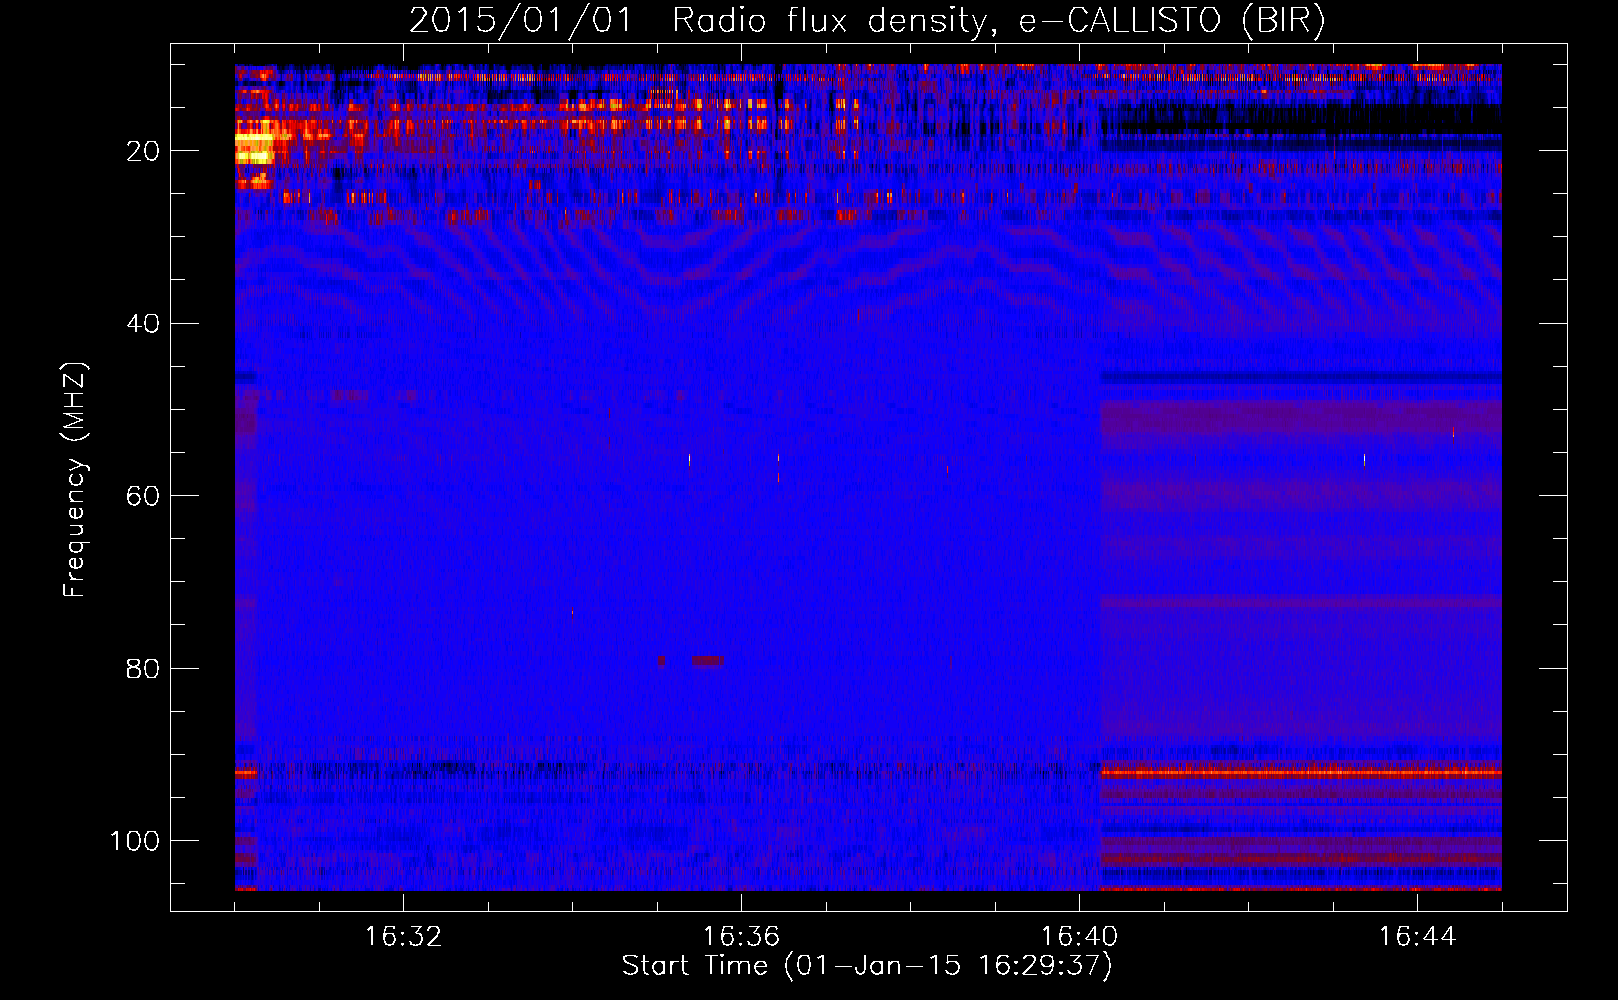The height and width of the screenshot is (1000, 1618).
Task: Click the 'Start Time (01-Jan-15 16:29:37)' label
Action: coord(867,966)
